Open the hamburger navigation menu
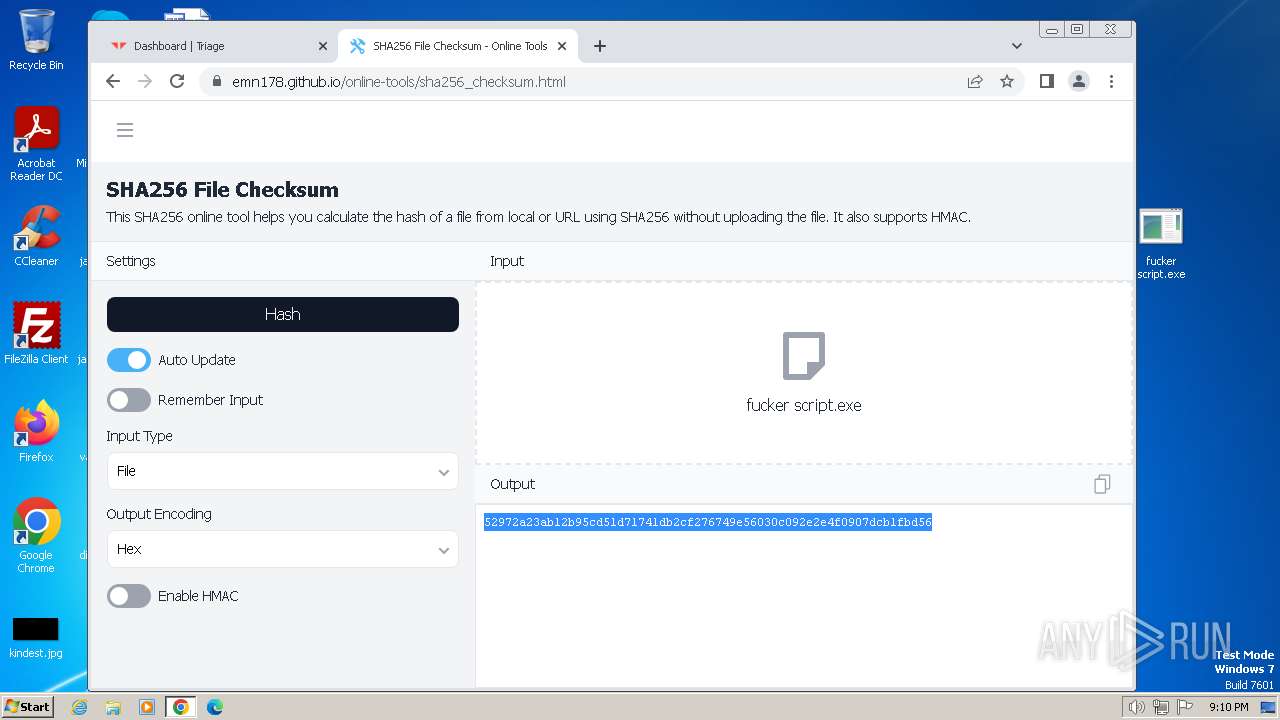Screen dimensions: 1280x720 tap(125, 130)
